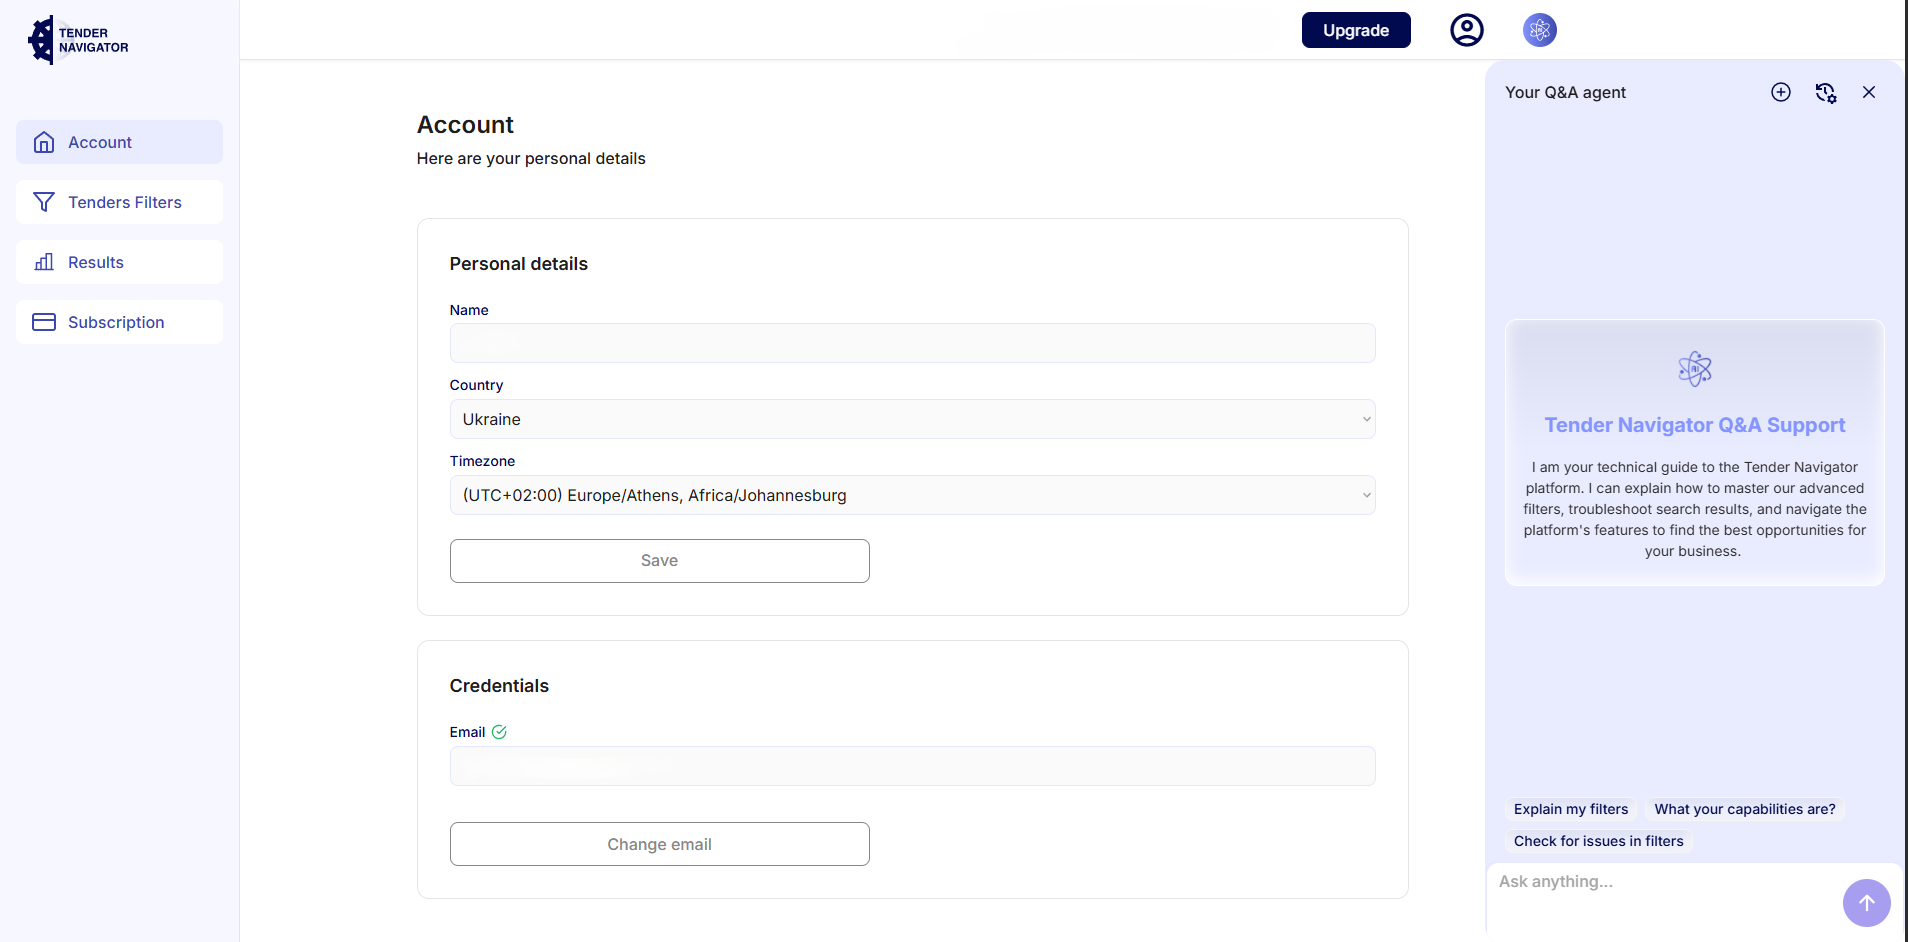Start a new chat with plus icon
Viewport: 1908px width, 942px height.
pyautogui.click(x=1780, y=92)
